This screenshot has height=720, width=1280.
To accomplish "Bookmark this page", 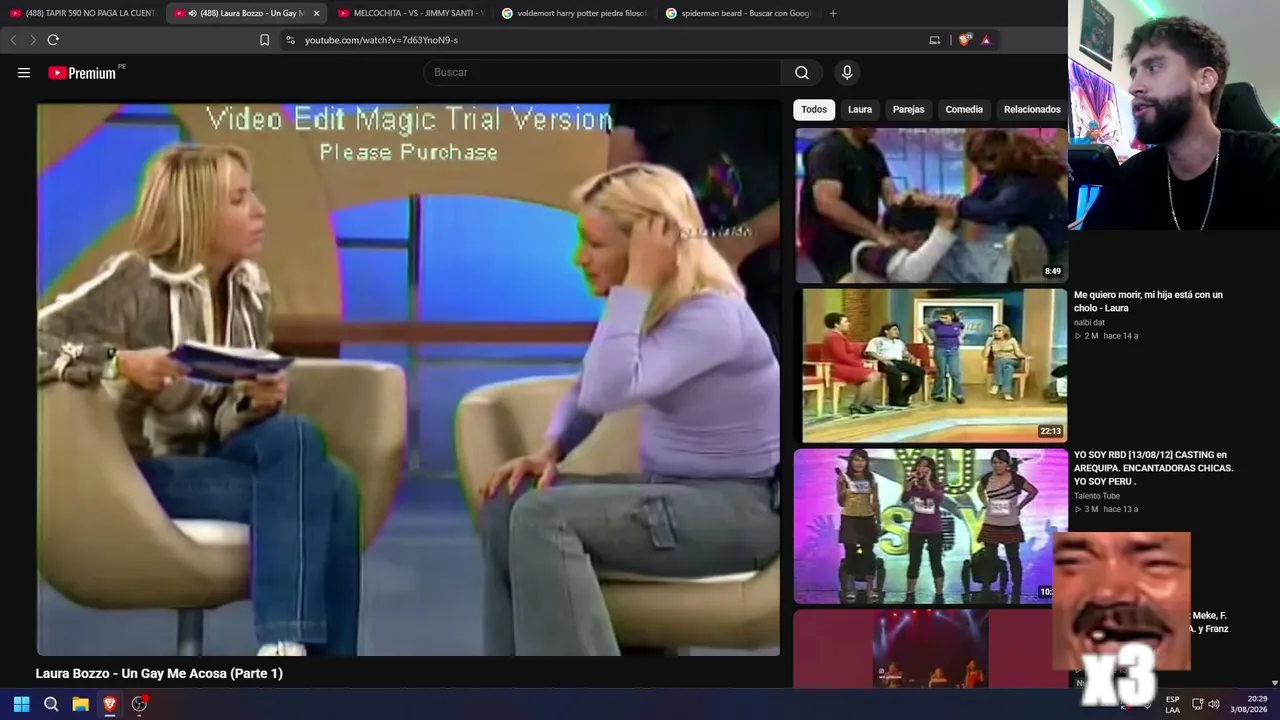I will point(264,40).
